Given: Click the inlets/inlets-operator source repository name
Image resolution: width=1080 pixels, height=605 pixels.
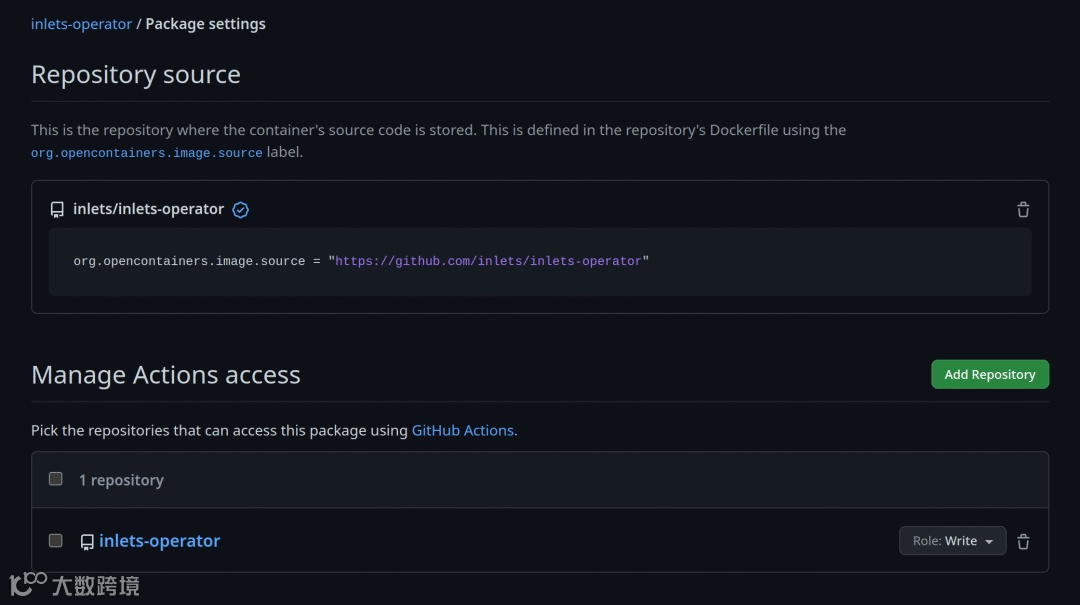Looking at the screenshot, I should pyautogui.click(x=148, y=209).
